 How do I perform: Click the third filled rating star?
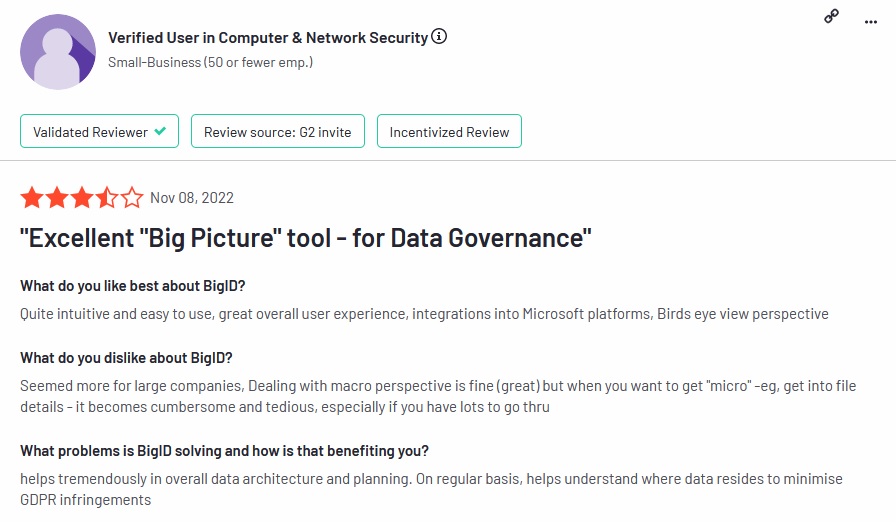tap(82, 197)
